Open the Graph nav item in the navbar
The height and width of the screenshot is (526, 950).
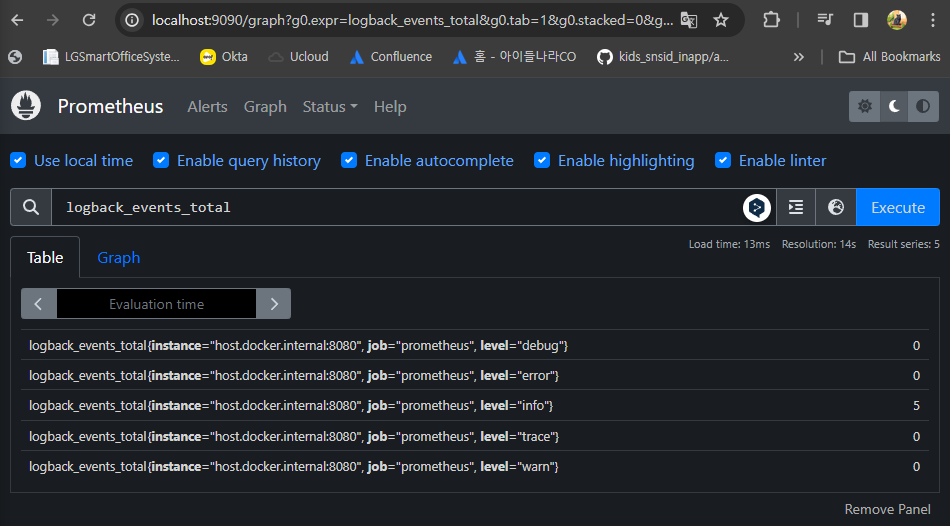[x=265, y=107]
